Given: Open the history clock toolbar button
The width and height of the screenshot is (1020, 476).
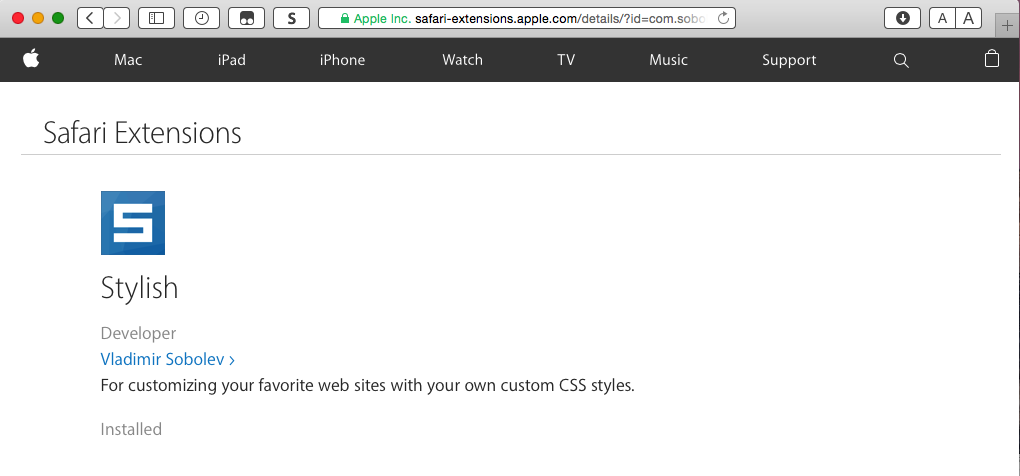Looking at the screenshot, I should [202, 18].
